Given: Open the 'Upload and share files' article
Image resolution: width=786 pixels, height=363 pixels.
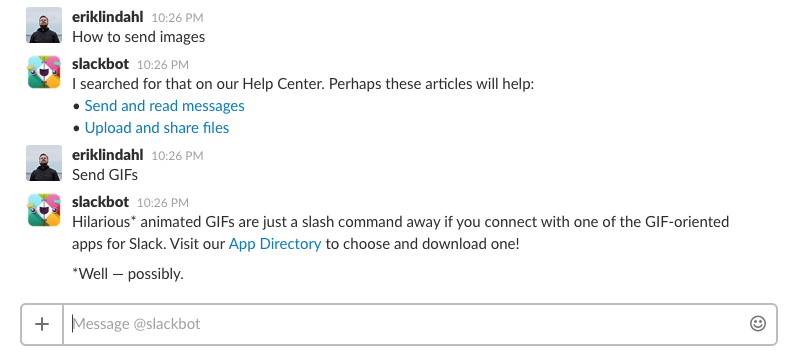Looking at the screenshot, I should 157,128.
